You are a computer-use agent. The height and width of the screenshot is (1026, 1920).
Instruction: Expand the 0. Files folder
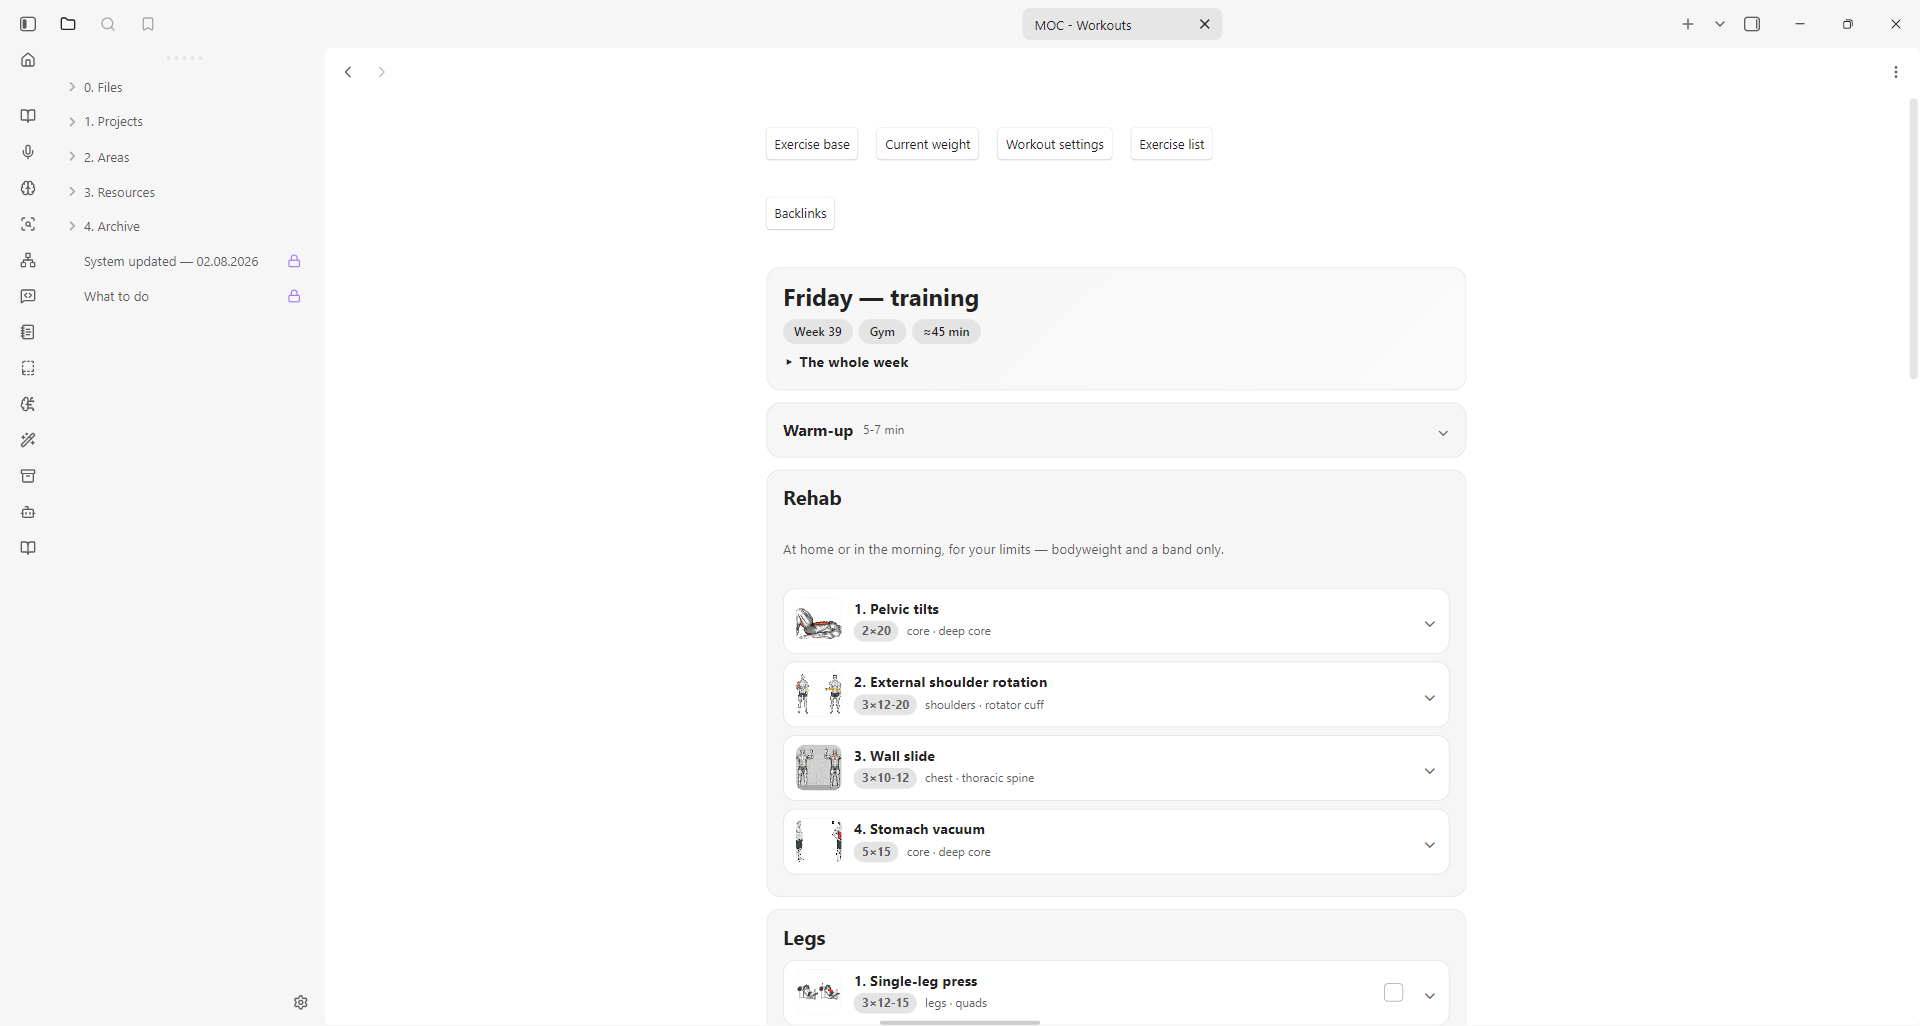pos(73,87)
